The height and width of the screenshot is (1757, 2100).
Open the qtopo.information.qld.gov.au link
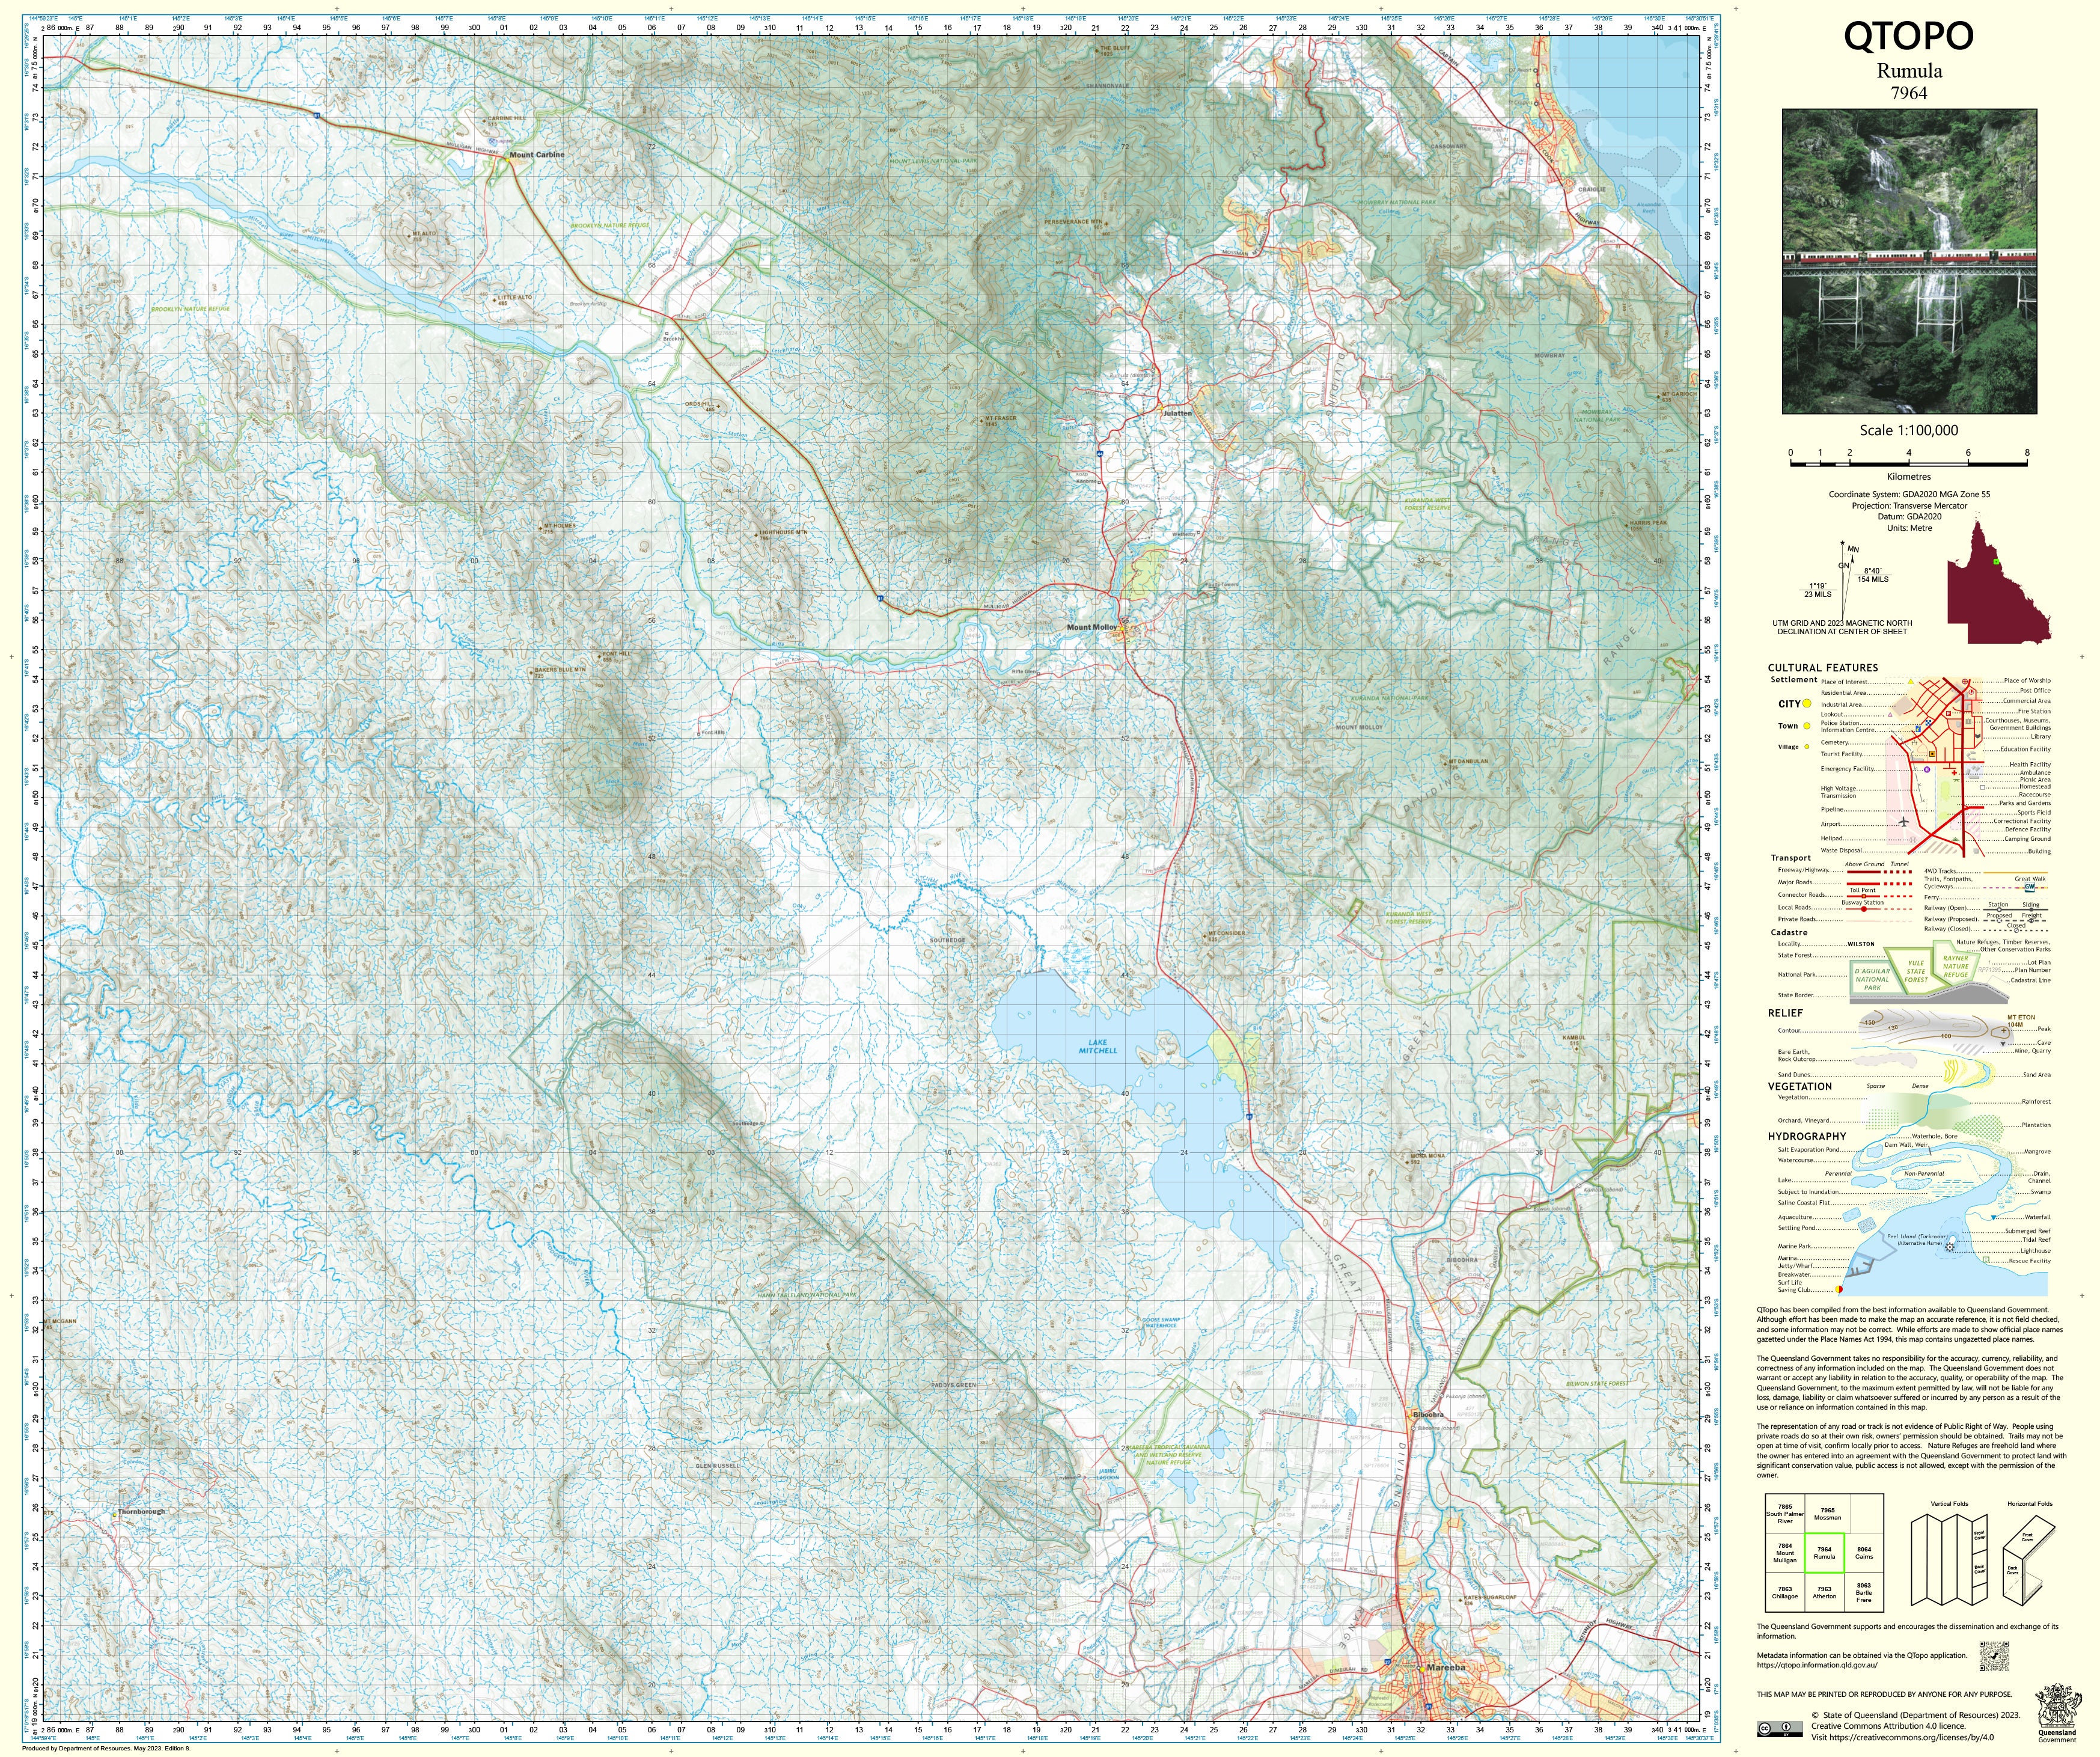coord(1817,1665)
